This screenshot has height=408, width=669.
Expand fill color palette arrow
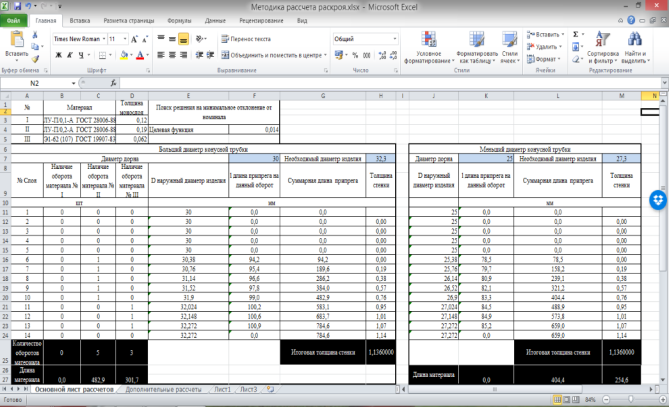click(x=131, y=55)
